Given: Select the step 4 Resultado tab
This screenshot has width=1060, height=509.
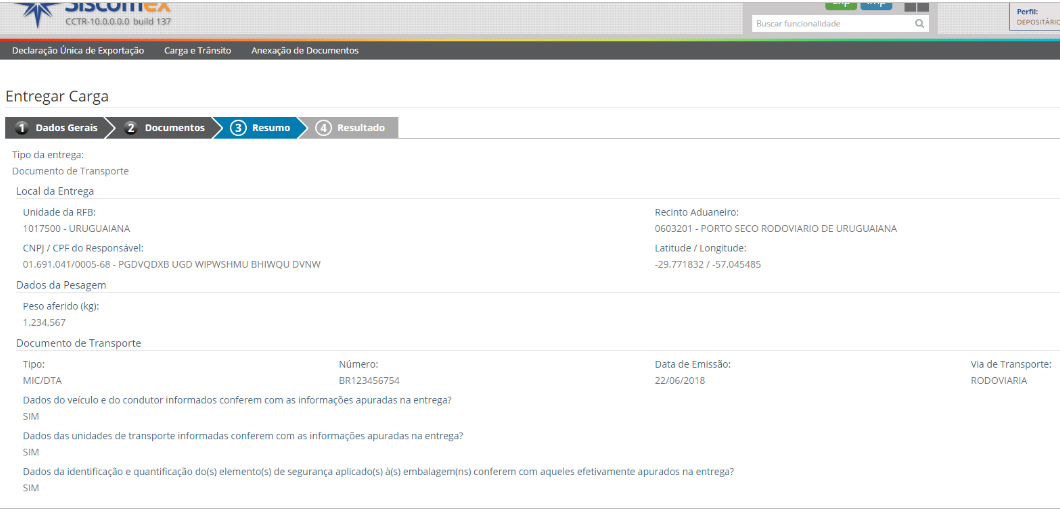Looking at the screenshot, I should point(352,128).
